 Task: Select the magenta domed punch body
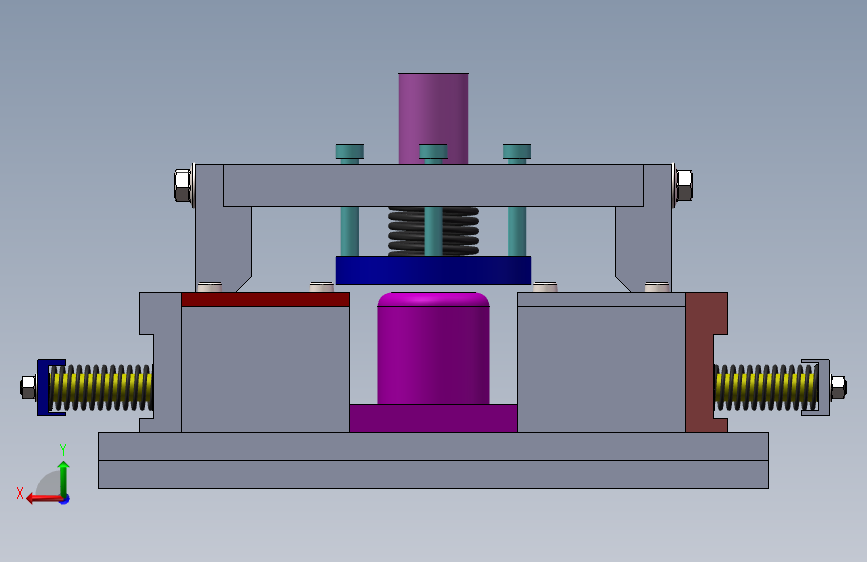coord(434,348)
